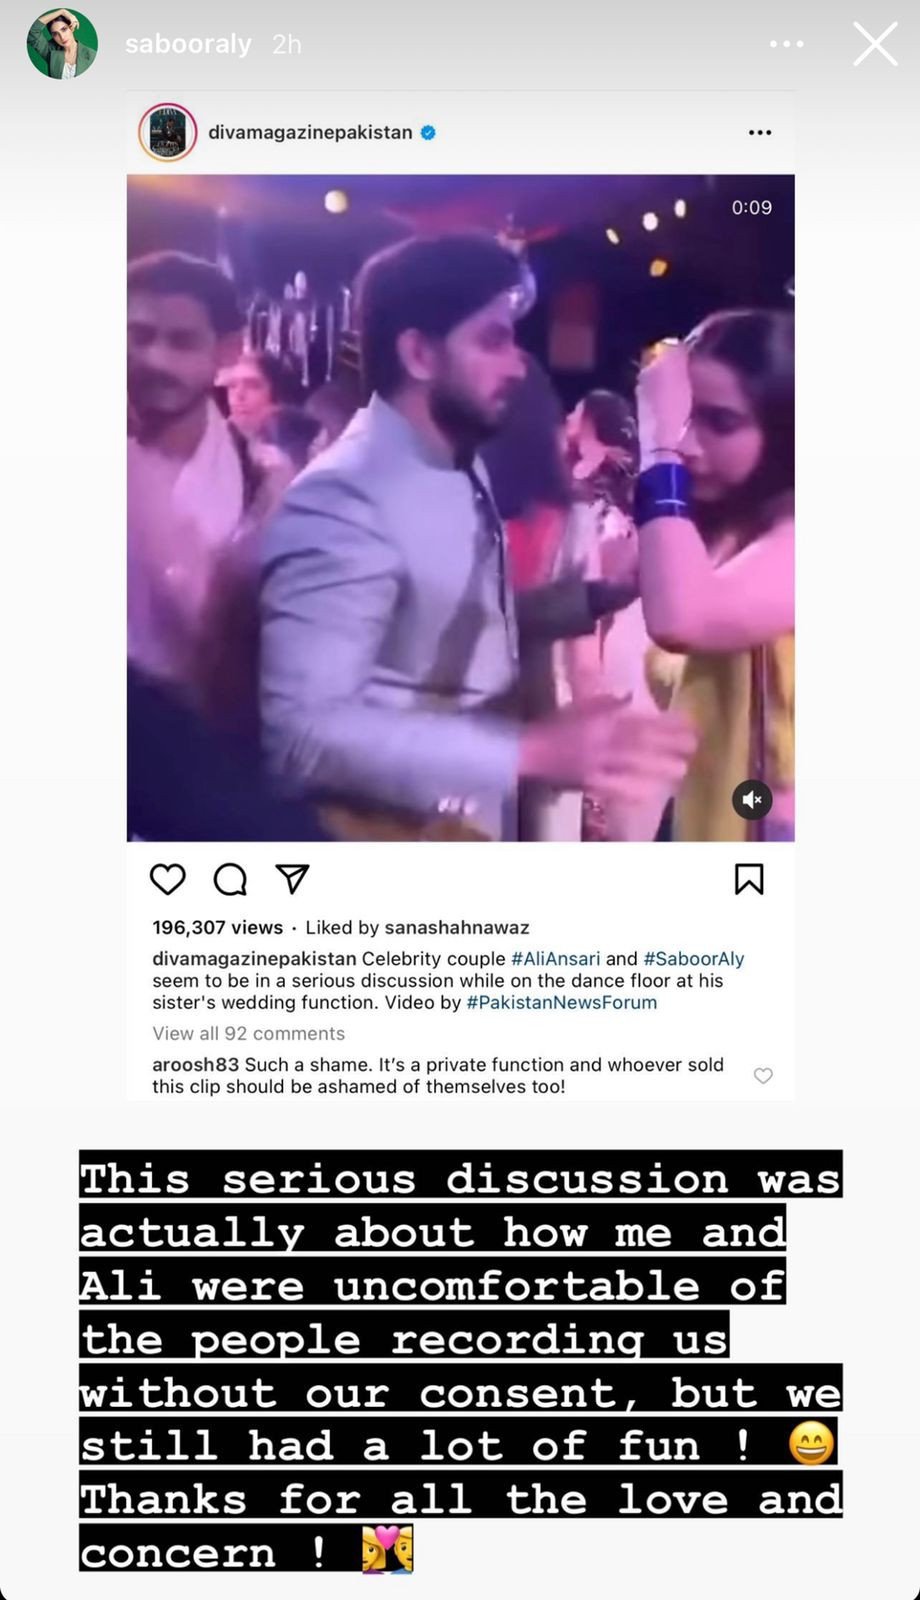920x1600 pixels.
Task: Open sabooraly's profile picture avatar
Action: (62, 44)
